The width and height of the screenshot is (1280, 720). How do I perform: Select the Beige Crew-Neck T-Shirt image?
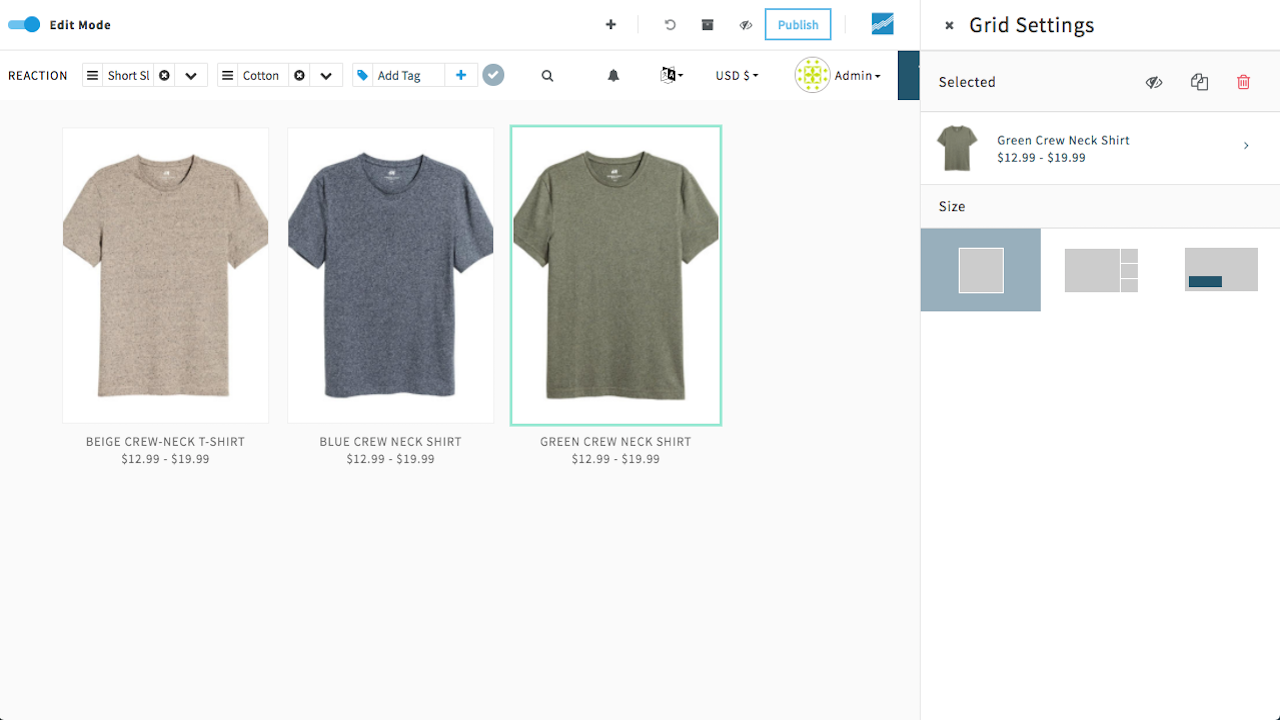[x=166, y=275]
